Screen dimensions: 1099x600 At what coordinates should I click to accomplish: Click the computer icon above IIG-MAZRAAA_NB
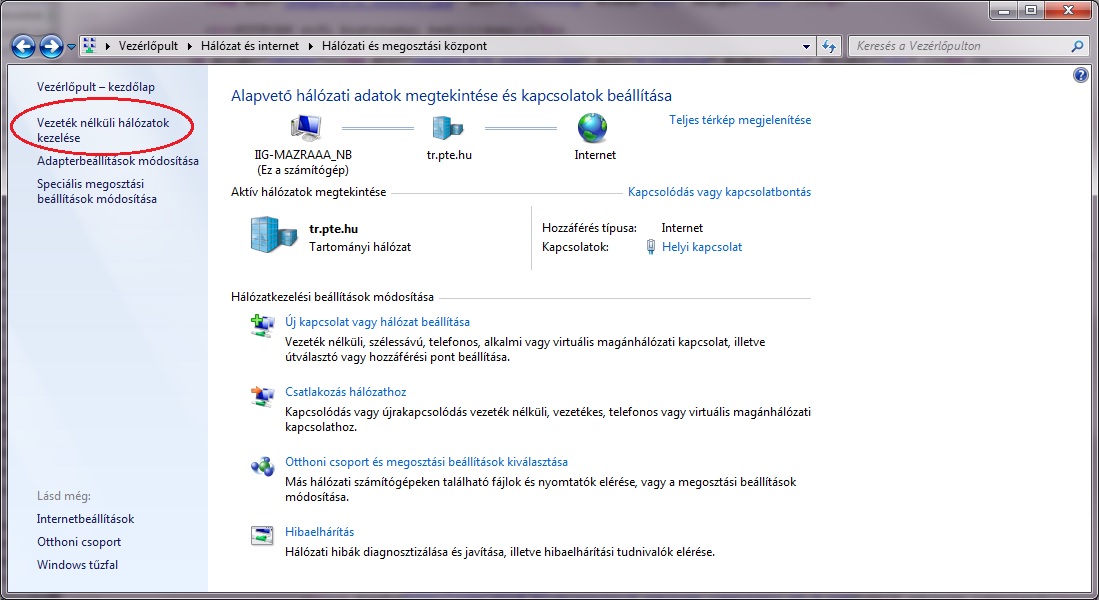click(304, 128)
